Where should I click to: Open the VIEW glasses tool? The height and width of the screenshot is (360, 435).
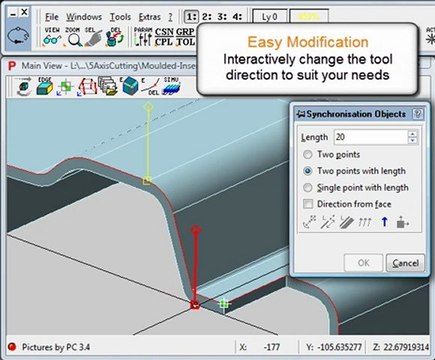tap(51, 36)
